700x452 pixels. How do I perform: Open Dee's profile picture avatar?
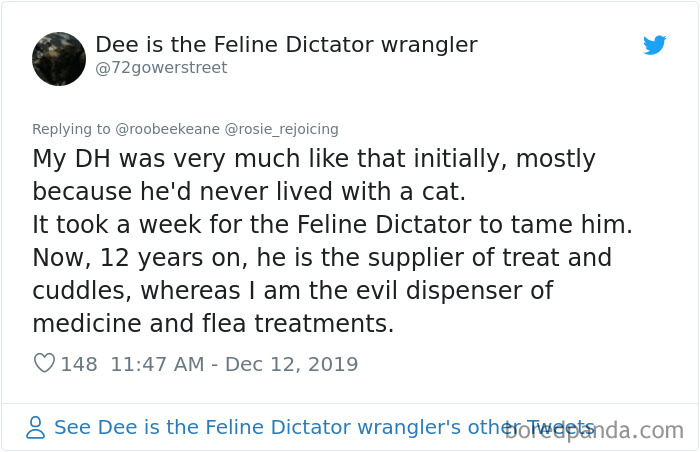[58, 57]
